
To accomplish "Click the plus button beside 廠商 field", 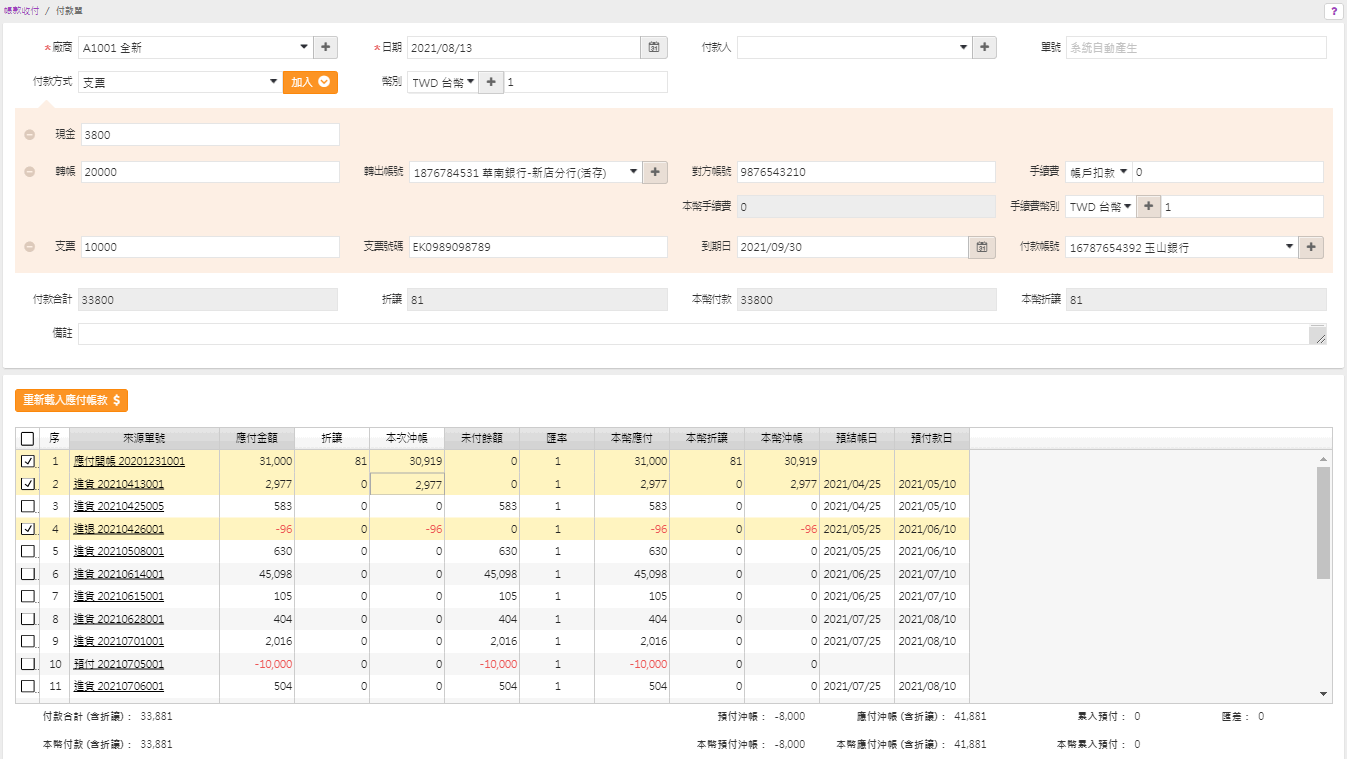I will click(325, 47).
